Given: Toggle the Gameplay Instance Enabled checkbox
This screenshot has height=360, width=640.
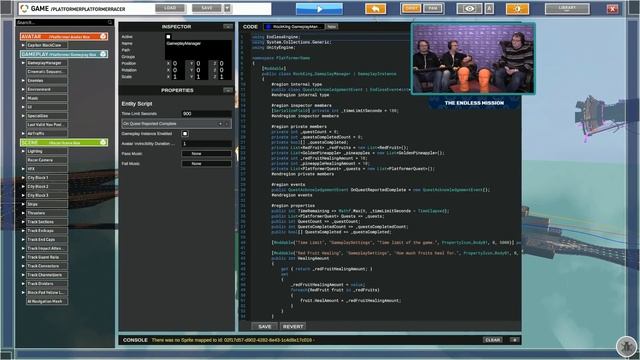Looking at the screenshot, I should [185, 134].
